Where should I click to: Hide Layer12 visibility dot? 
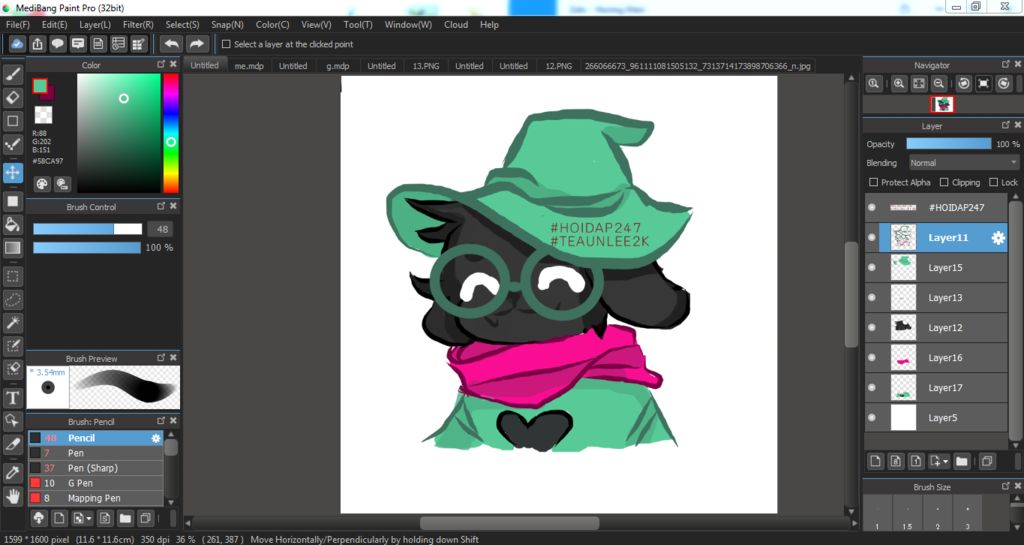(x=871, y=328)
